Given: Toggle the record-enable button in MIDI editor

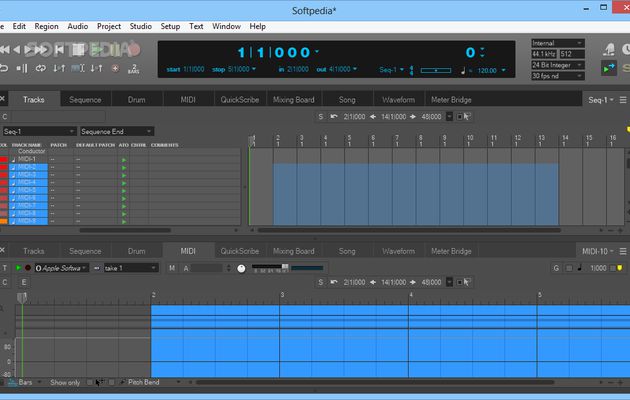Looking at the screenshot, I should (x=28, y=268).
